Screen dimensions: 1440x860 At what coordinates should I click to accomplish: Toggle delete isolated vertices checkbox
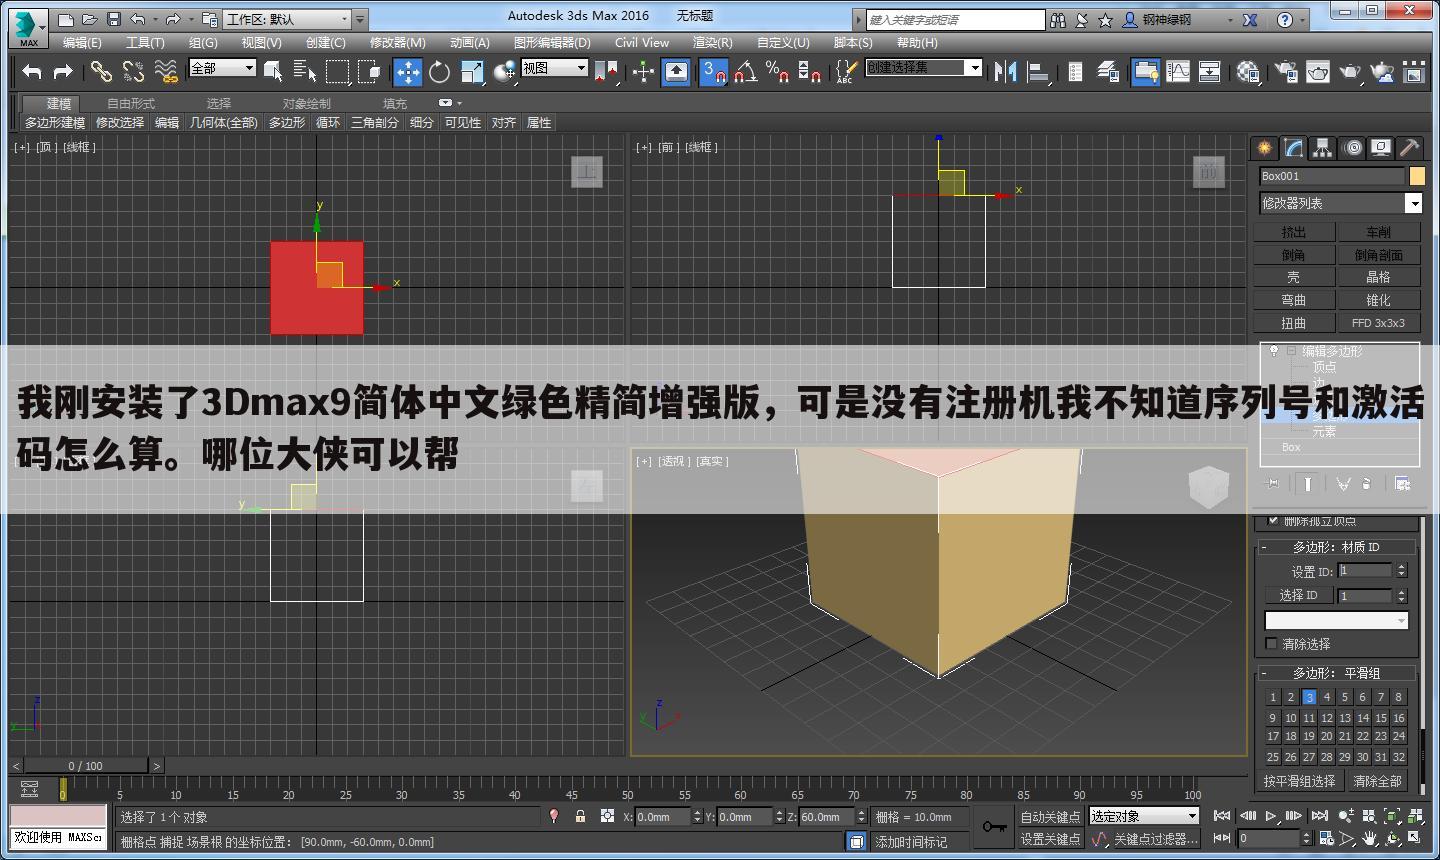point(1272,520)
